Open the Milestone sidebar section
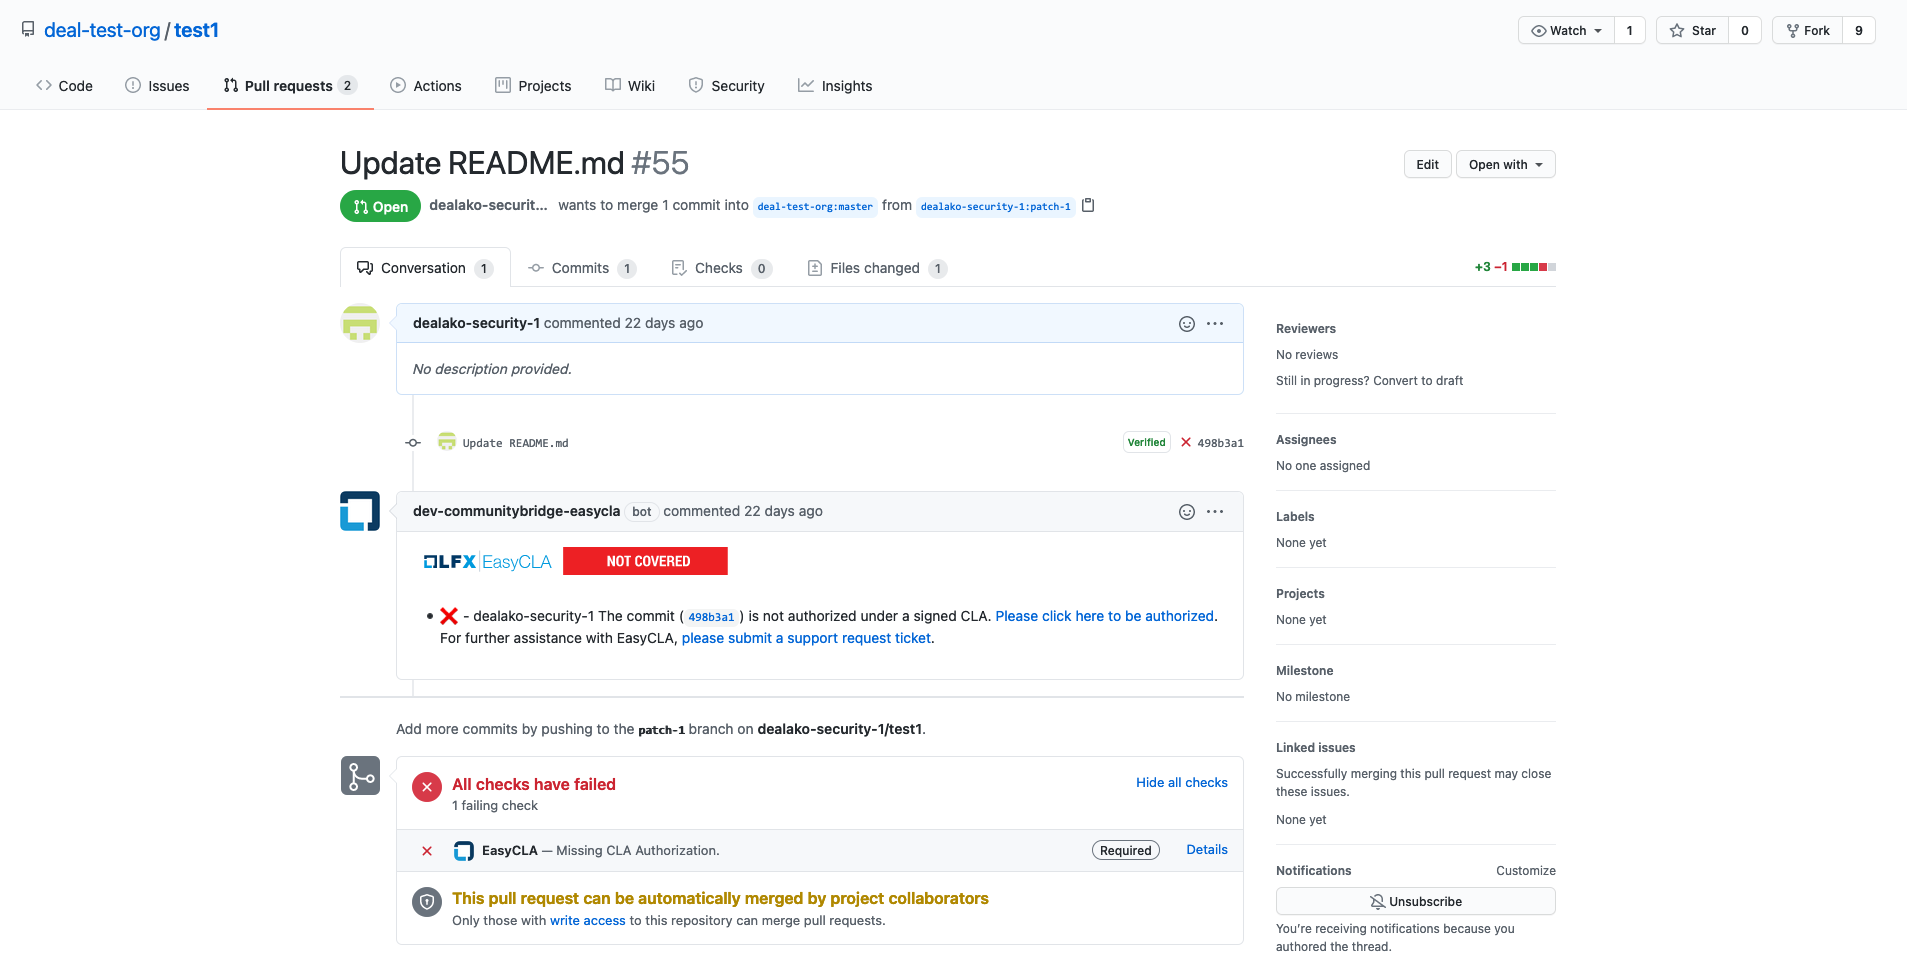This screenshot has width=1907, height=958. [x=1304, y=670]
